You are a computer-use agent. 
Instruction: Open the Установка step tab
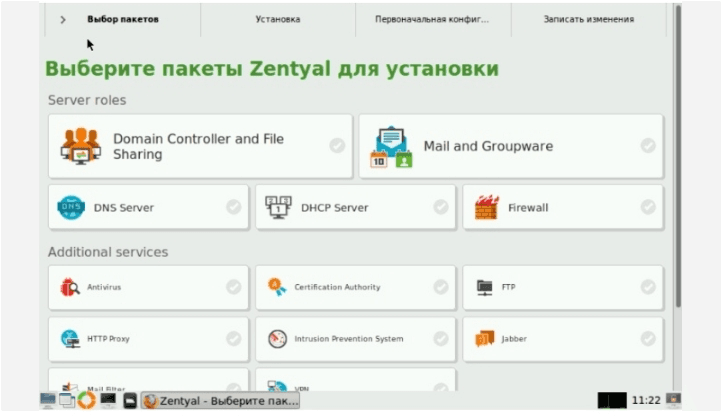[278, 19]
